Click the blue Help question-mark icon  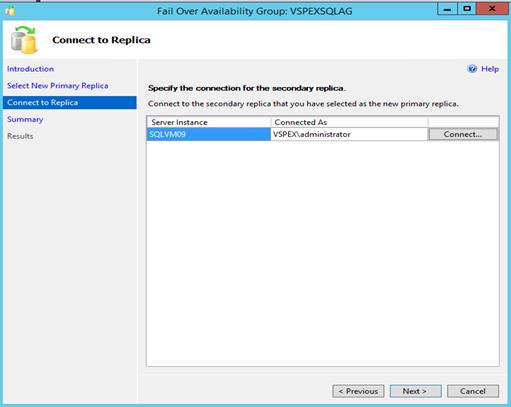pyautogui.click(x=472, y=69)
